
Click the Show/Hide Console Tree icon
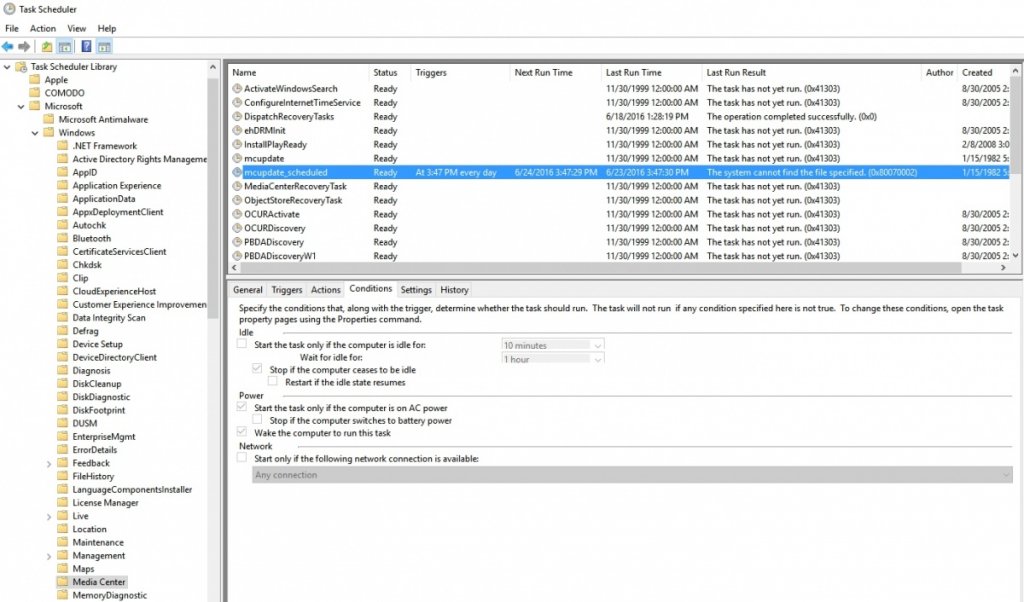[65, 46]
